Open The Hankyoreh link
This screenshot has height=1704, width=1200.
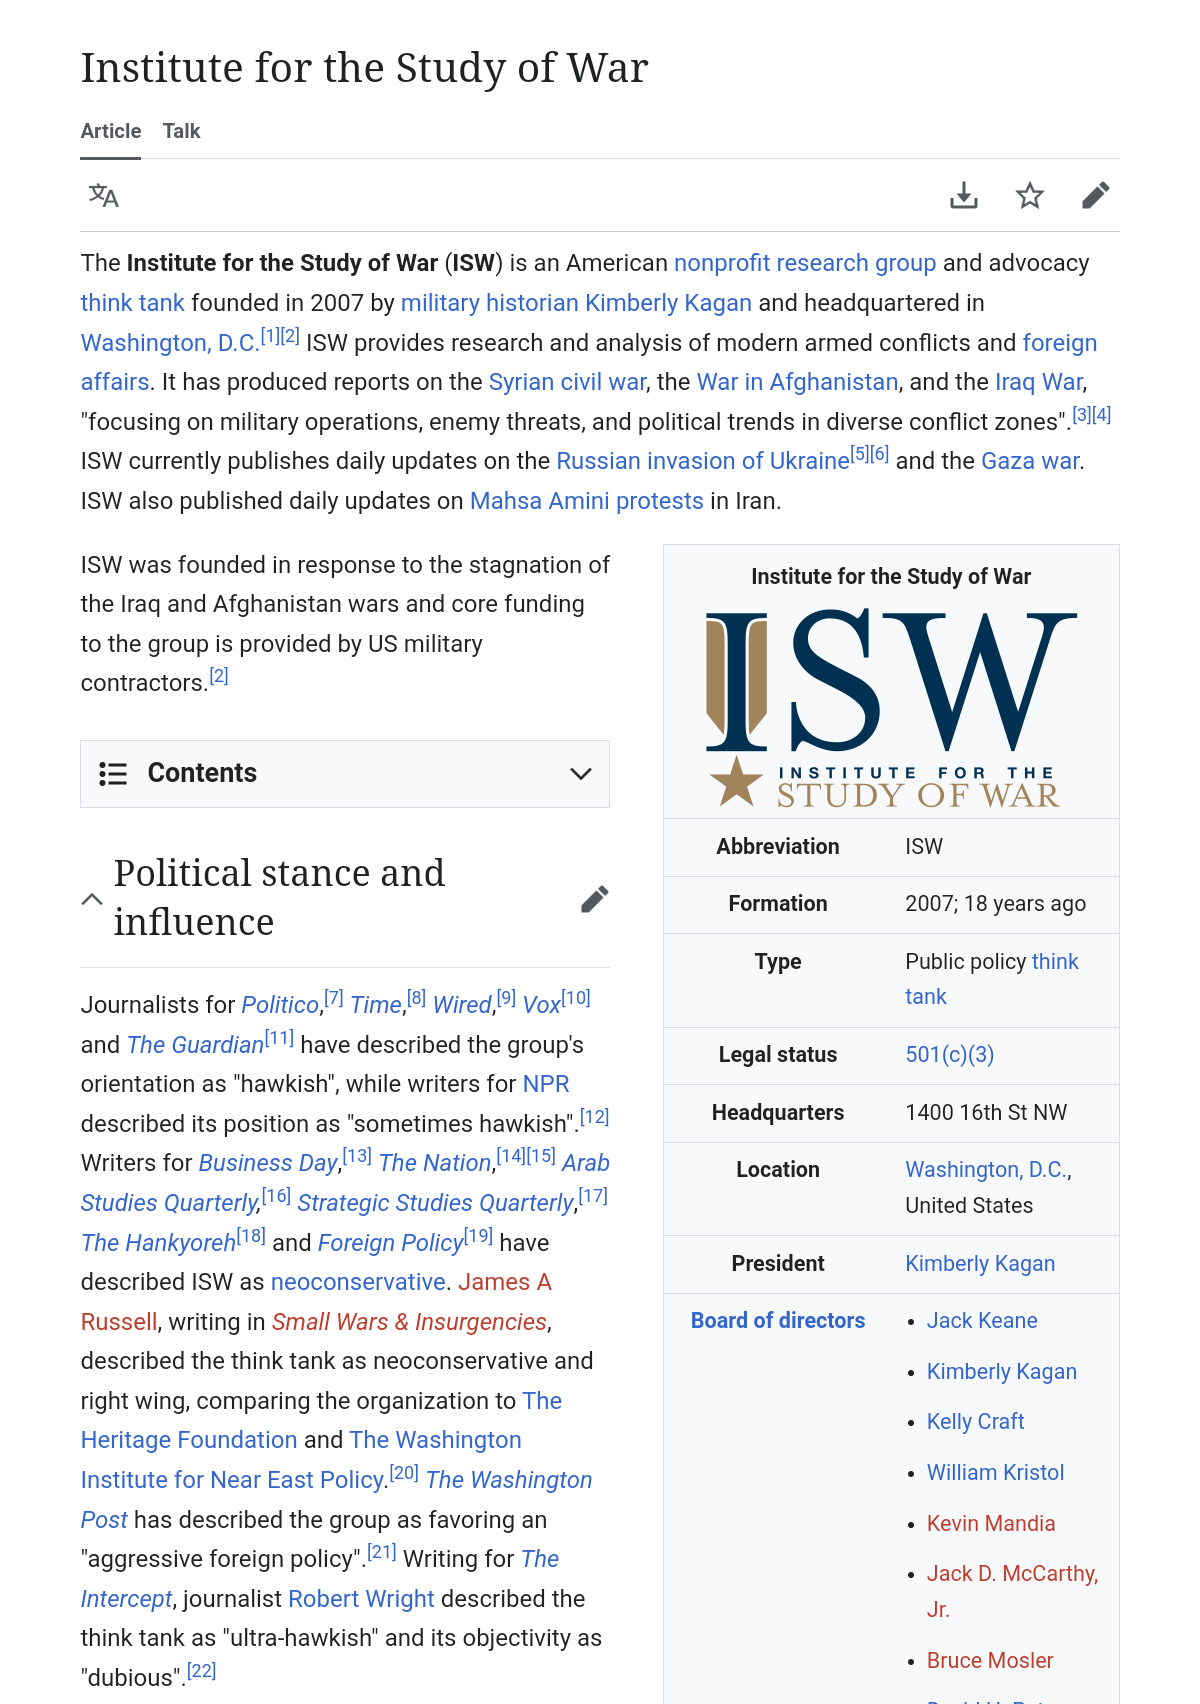(158, 1243)
